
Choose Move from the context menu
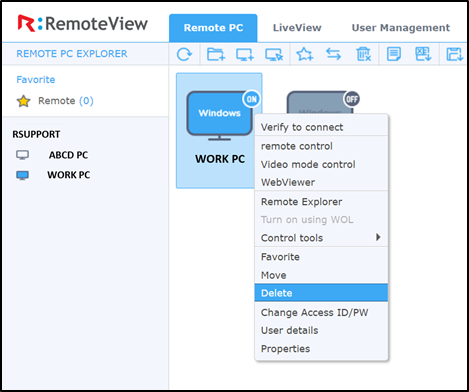click(x=321, y=275)
